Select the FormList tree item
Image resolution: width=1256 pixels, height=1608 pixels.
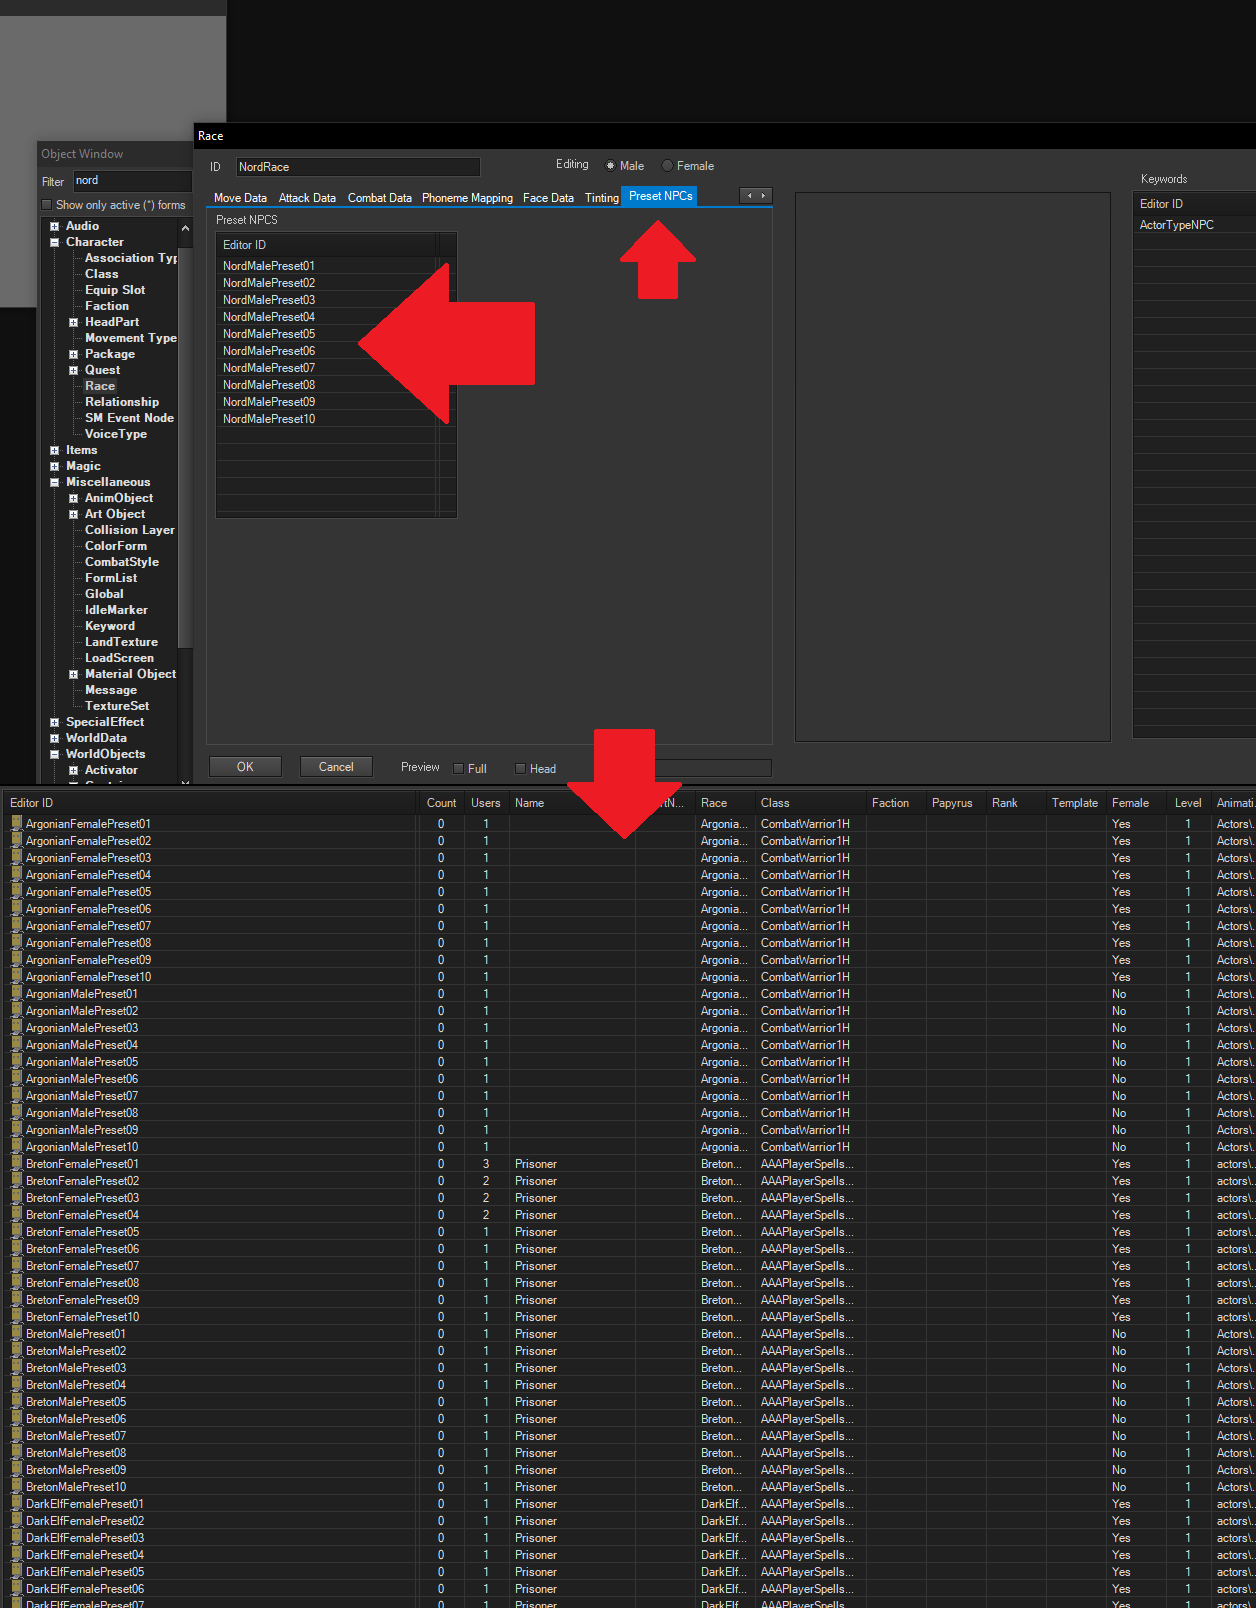[x=111, y=578]
